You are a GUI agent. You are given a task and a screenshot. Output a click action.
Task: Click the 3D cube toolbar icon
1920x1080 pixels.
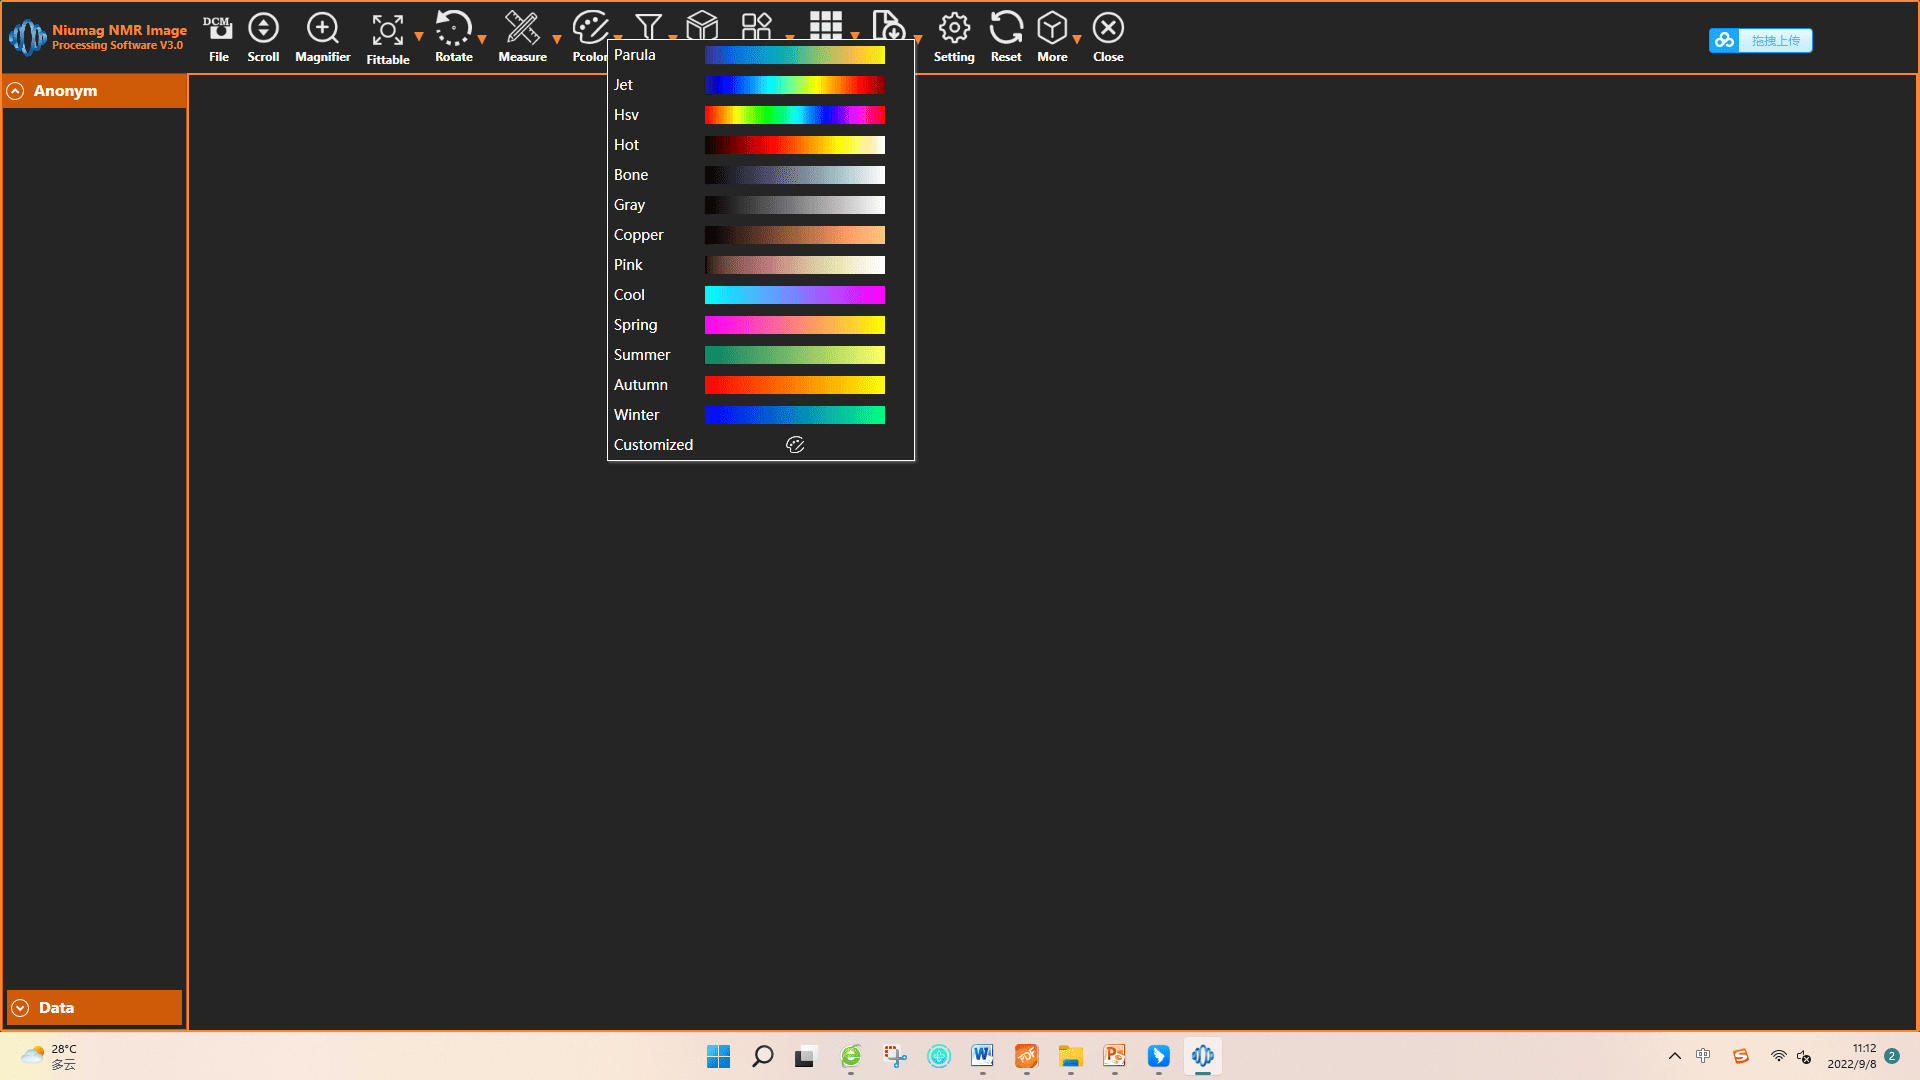click(702, 25)
